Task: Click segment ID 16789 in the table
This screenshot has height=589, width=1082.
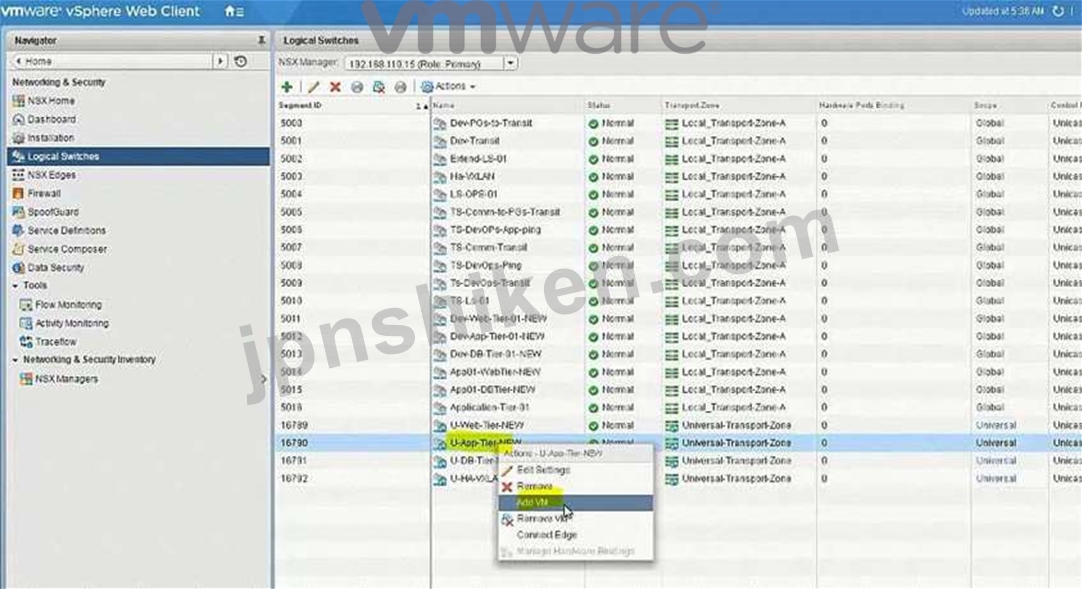Action: click(294, 426)
